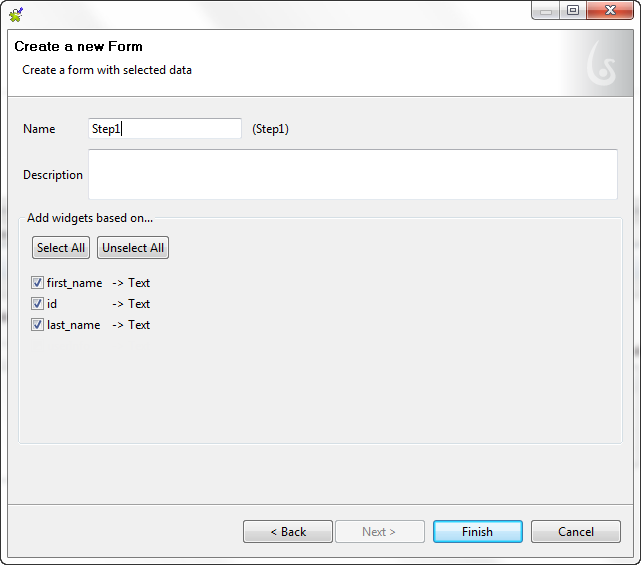Viewport: 641px width, 565px height.
Task: Click the Unselect All button
Action: (x=133, y=248)
